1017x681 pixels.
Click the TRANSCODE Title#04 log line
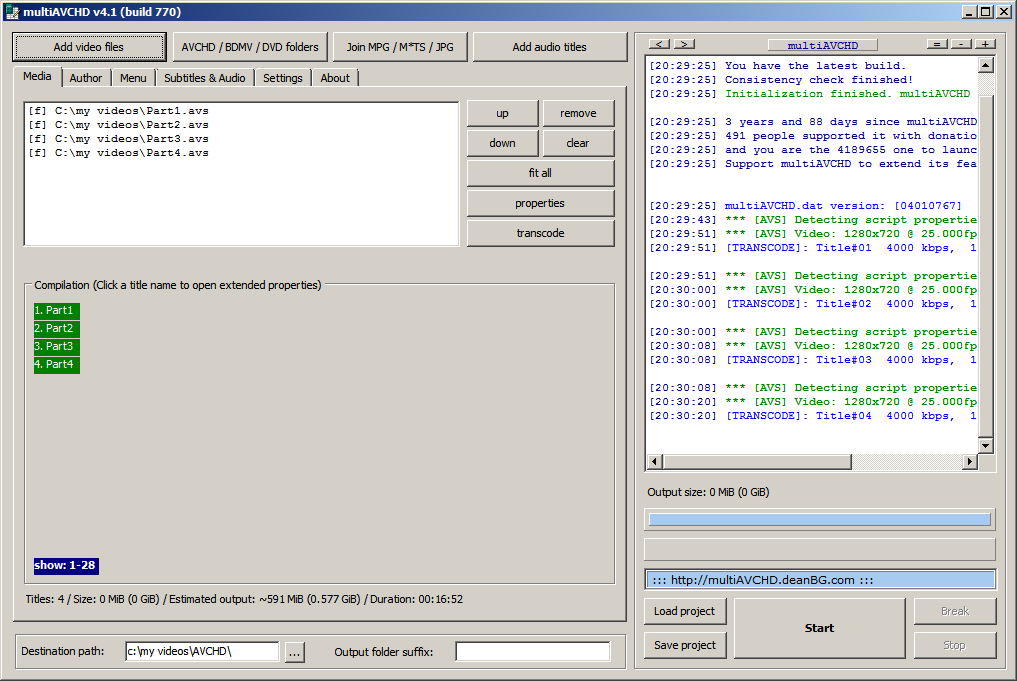point(813,416)
